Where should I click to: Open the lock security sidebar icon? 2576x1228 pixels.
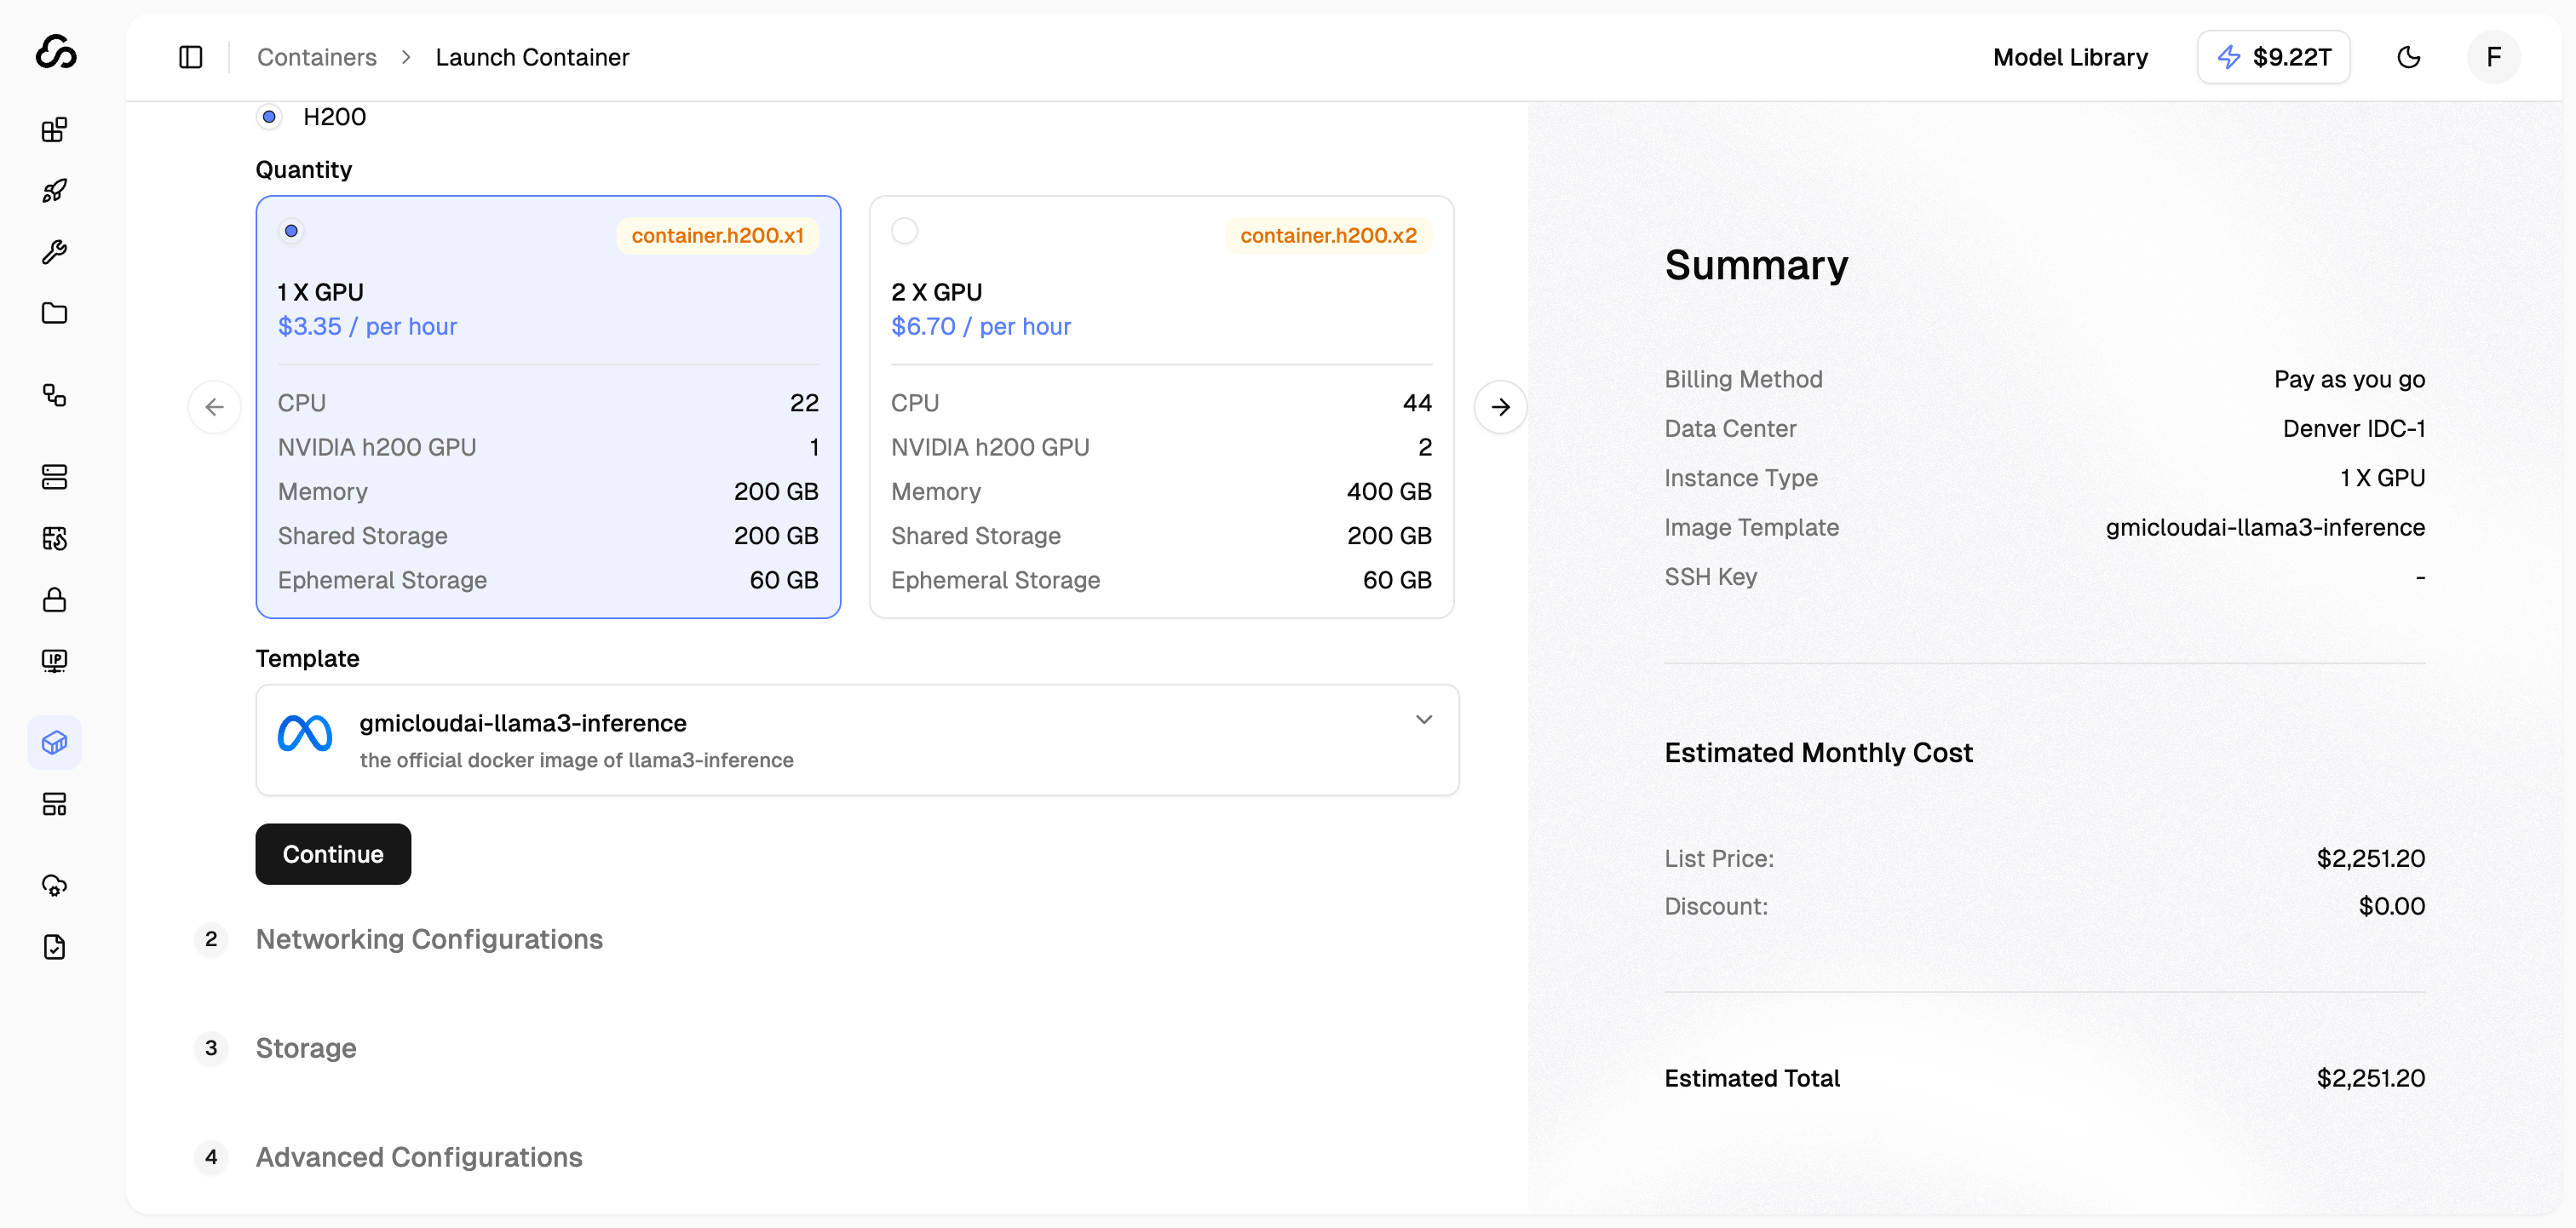pos(54,600)
